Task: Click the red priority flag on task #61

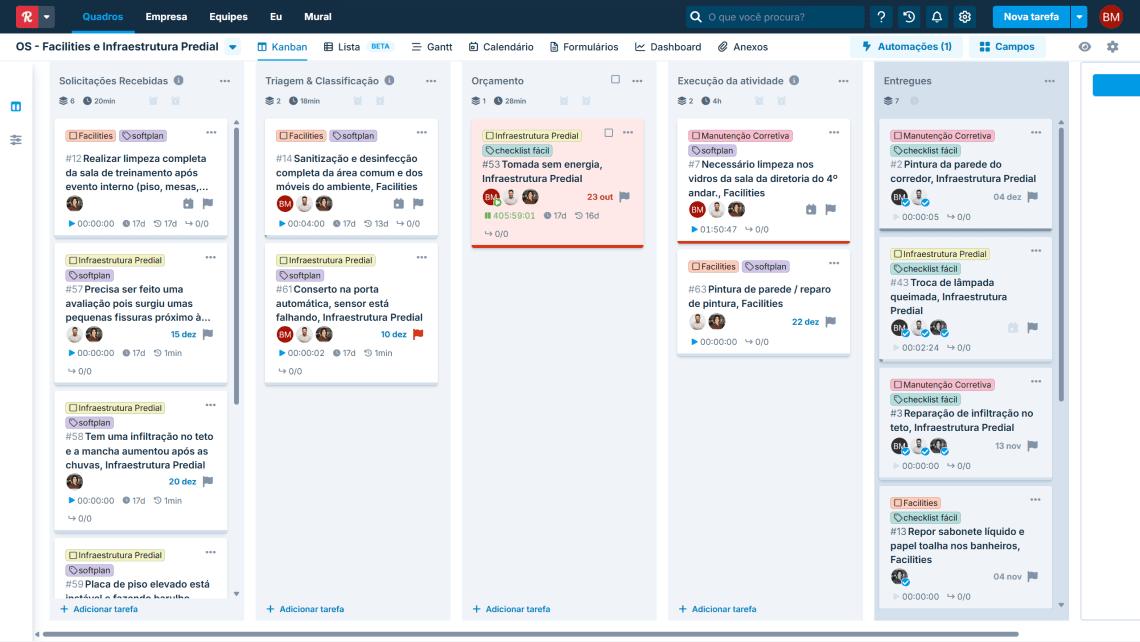Action: pyautogui.click(x=418, y=335)
